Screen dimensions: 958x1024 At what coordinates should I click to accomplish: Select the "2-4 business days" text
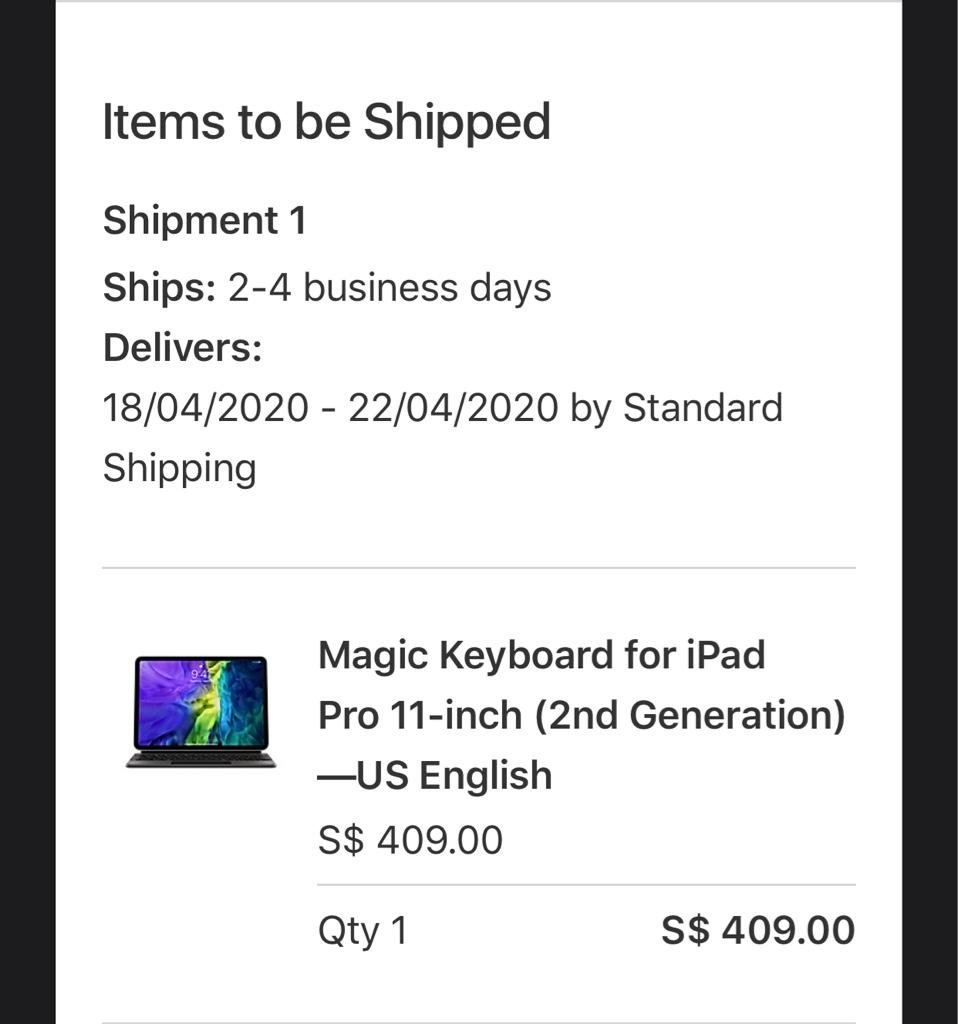pyautogui.click(x=389, y=288)
